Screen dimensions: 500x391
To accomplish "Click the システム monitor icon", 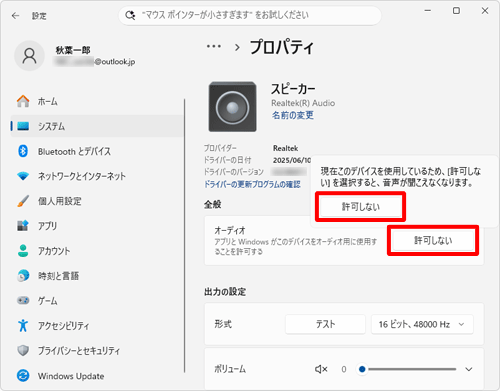I will click(x=23, y=126).
